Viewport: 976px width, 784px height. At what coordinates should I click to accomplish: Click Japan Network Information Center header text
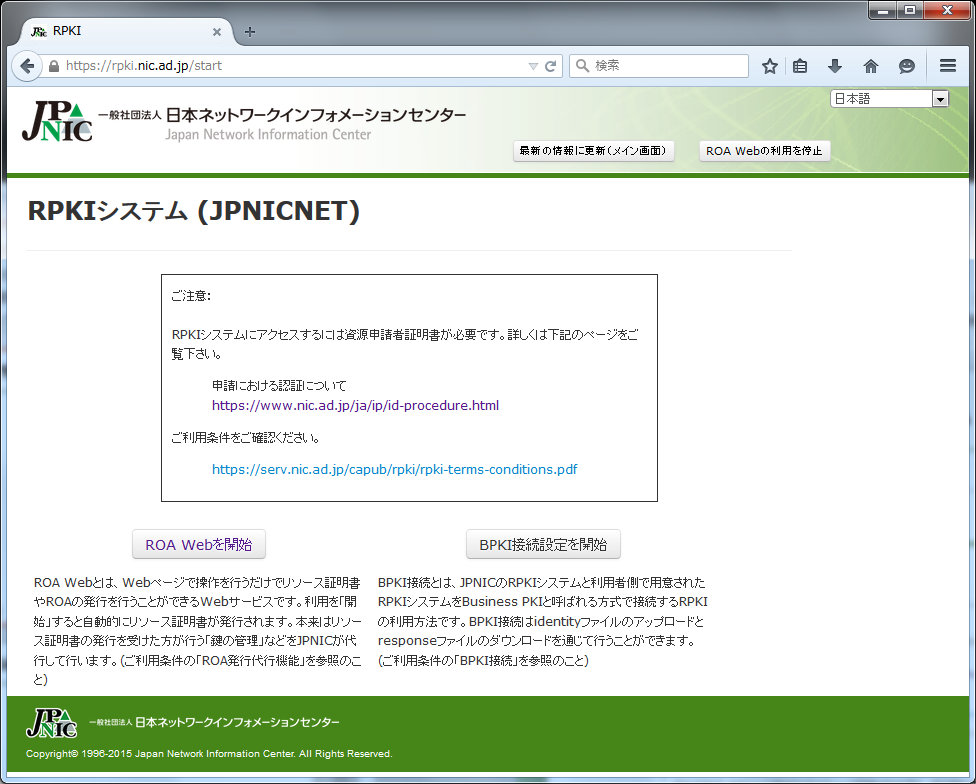coord(268,134)
